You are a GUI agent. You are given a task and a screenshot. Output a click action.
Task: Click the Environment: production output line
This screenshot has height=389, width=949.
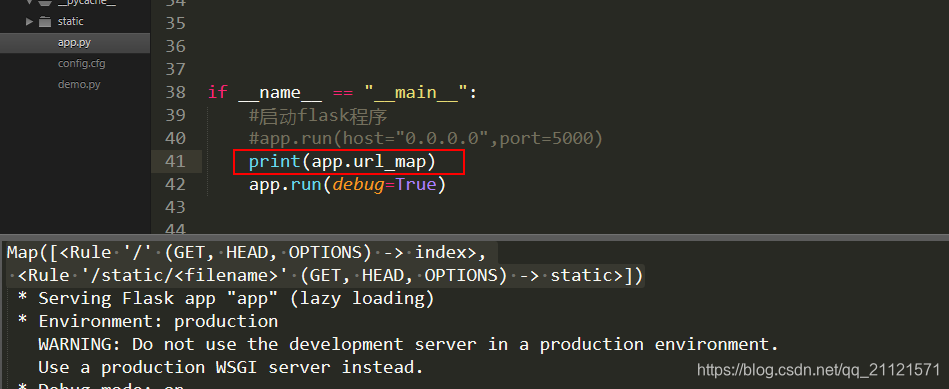tap(148, 322)
